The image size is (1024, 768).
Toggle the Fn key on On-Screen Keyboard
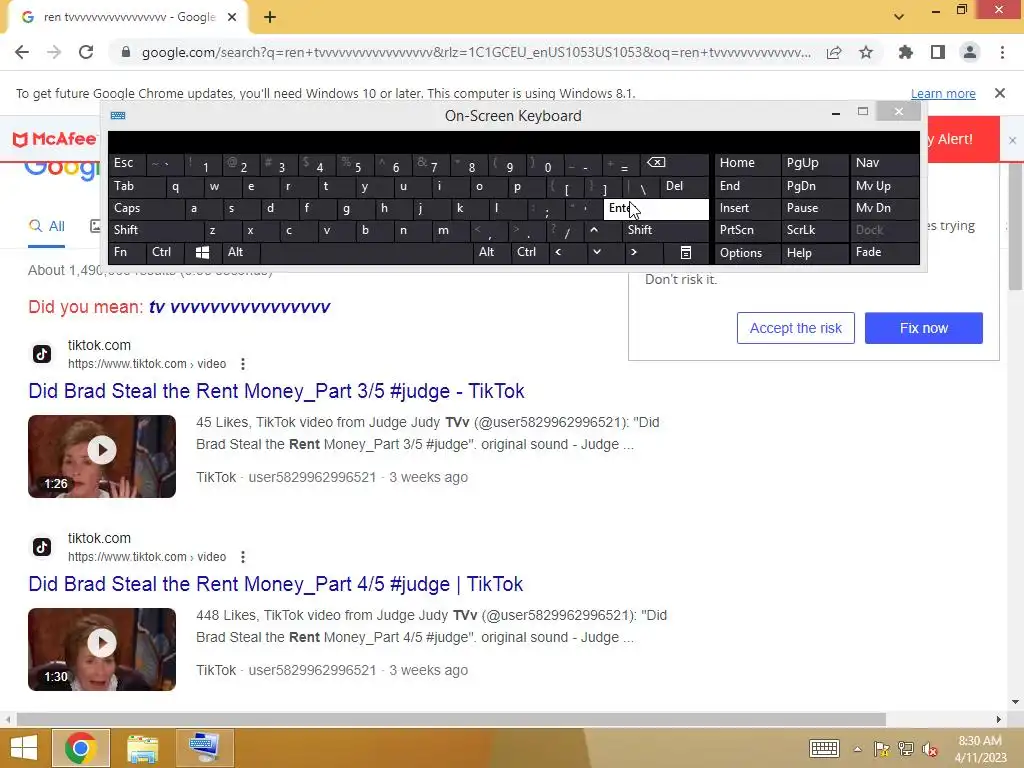tap(127, 253)
